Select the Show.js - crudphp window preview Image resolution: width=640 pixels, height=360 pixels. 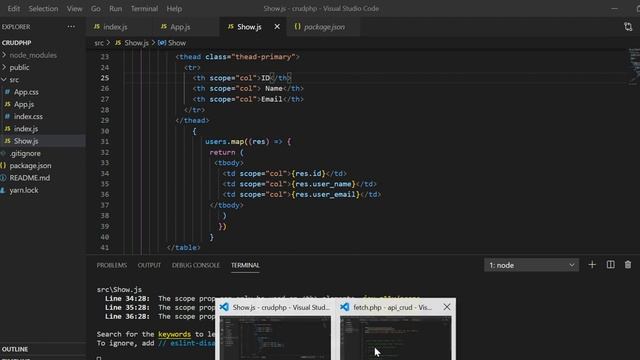276,330
